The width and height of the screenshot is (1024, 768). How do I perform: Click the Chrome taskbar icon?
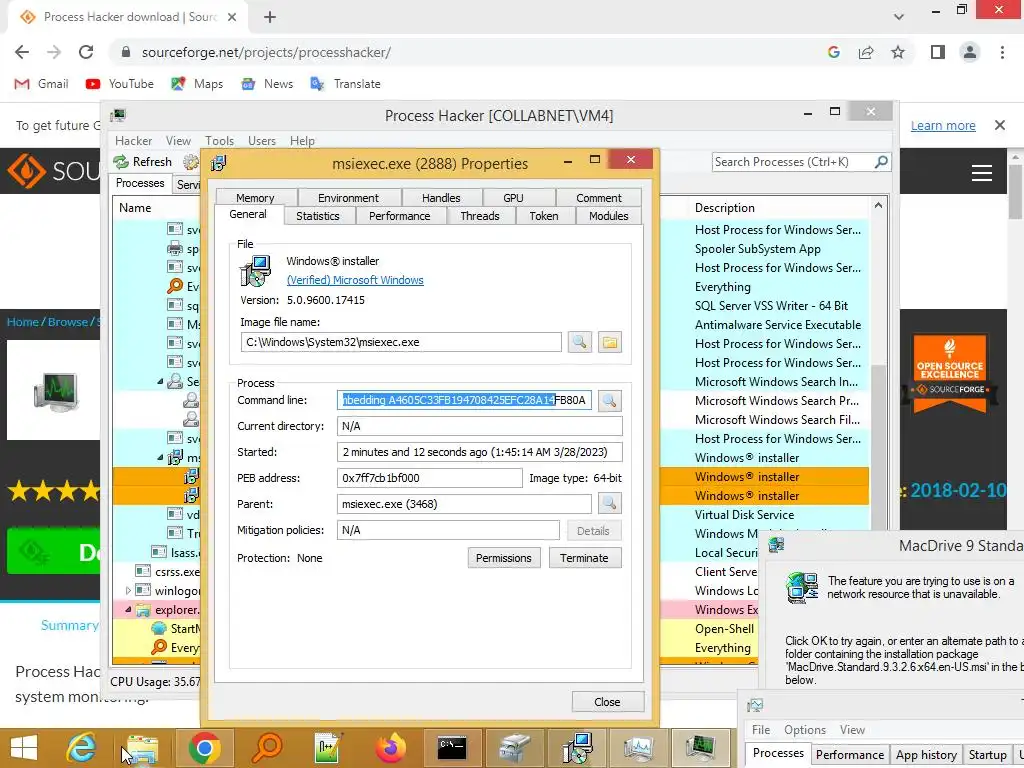click(x=204, y=748)
